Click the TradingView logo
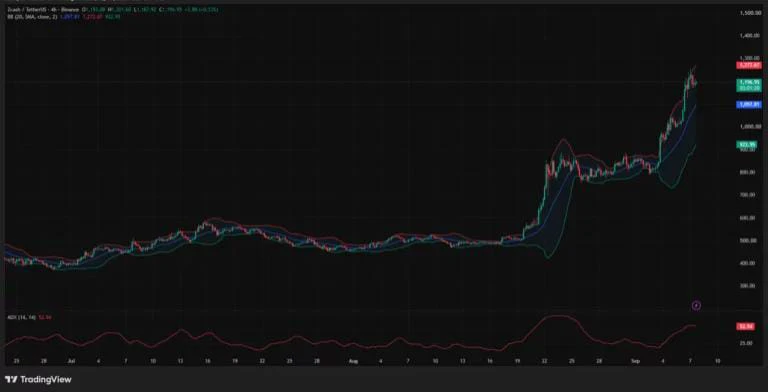The width and height of the screenshot is (768, 392). click(38, 379)
